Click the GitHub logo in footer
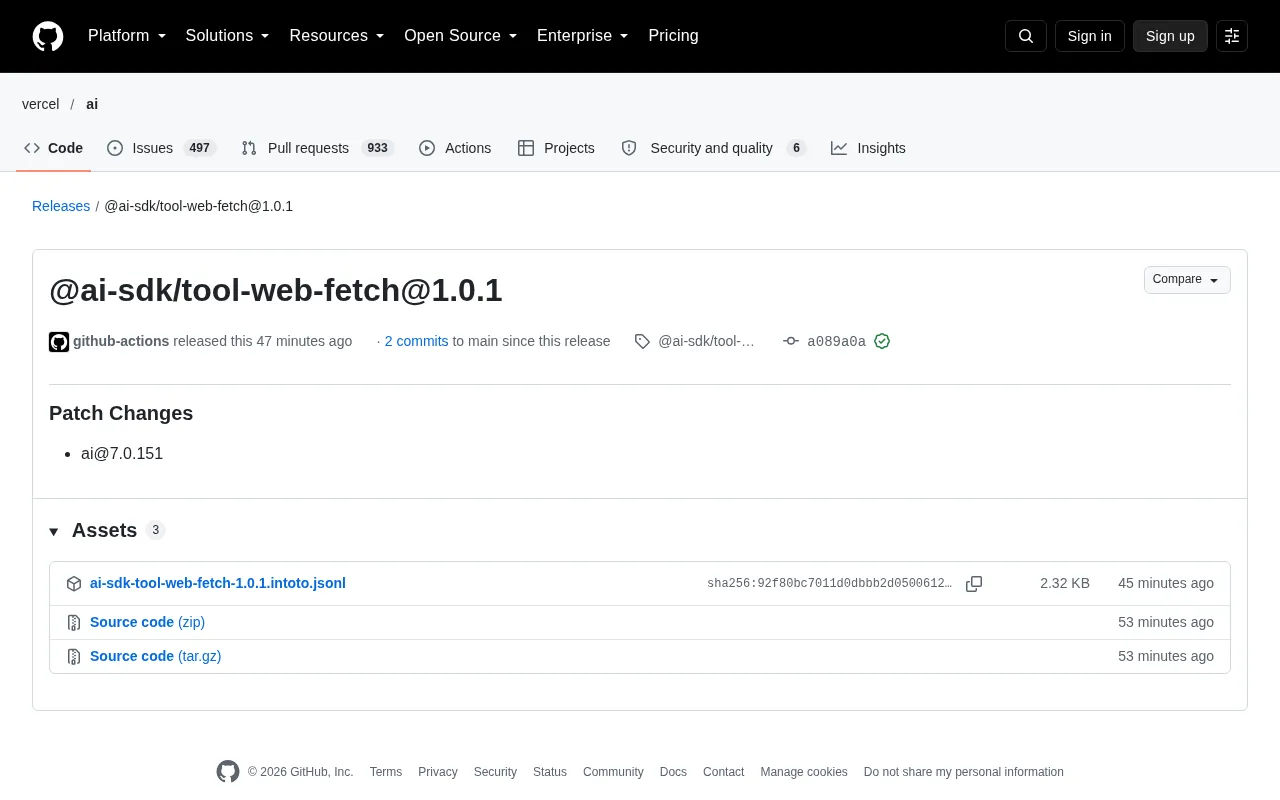The width and height of the screenshot is (1280, 800). coord(228,772)
